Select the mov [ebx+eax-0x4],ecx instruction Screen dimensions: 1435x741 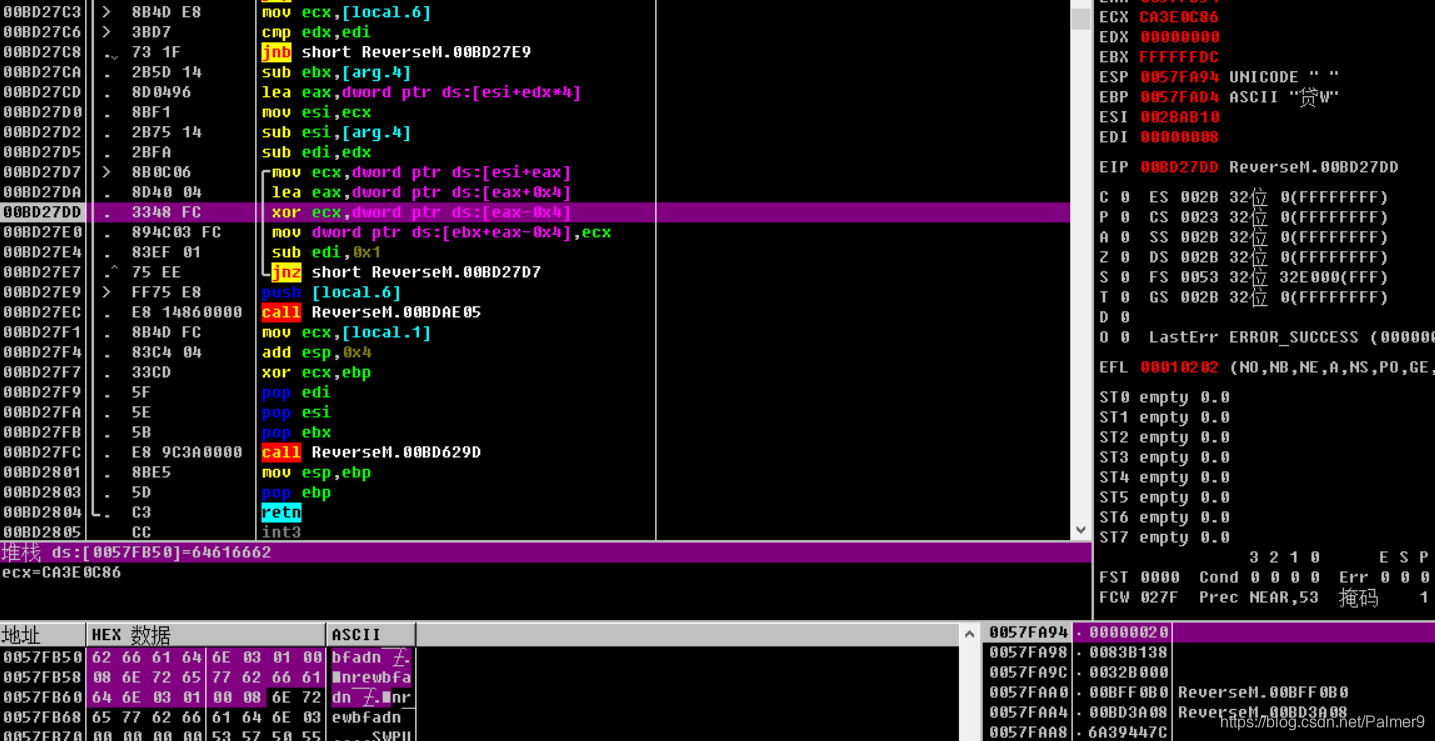[441, 232]
